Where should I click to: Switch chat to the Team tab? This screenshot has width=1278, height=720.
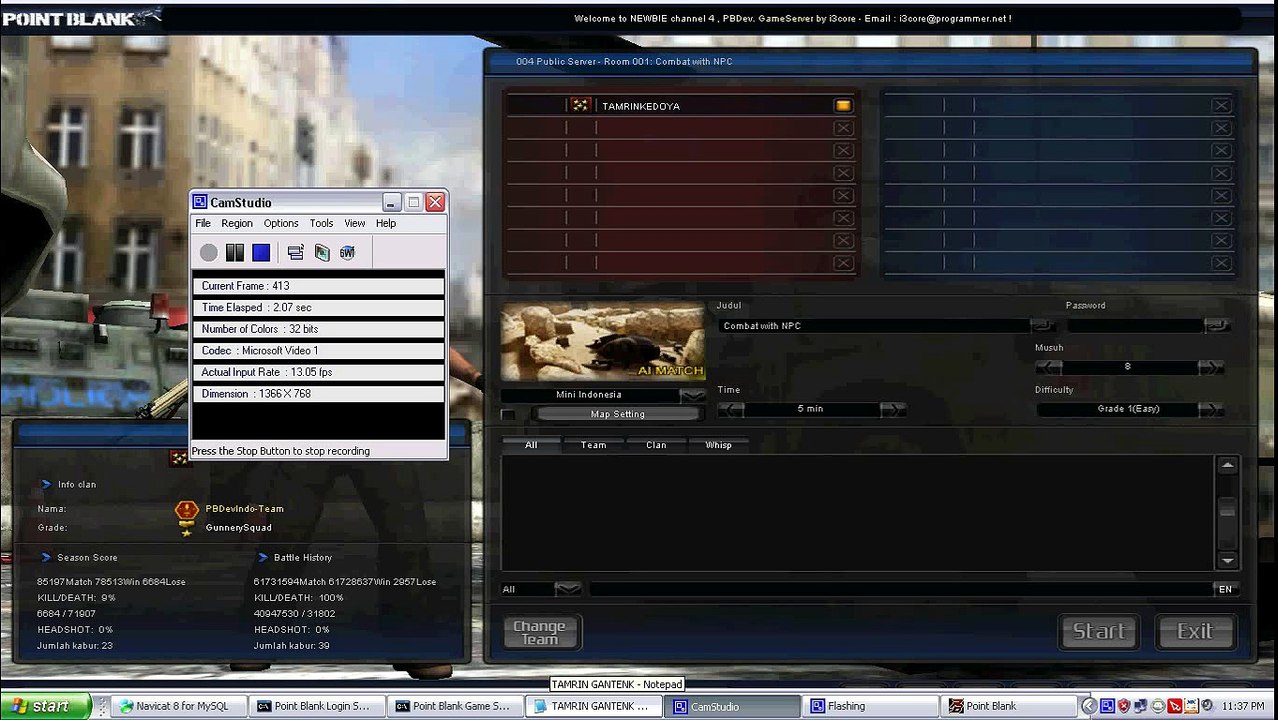coord(593,445)
